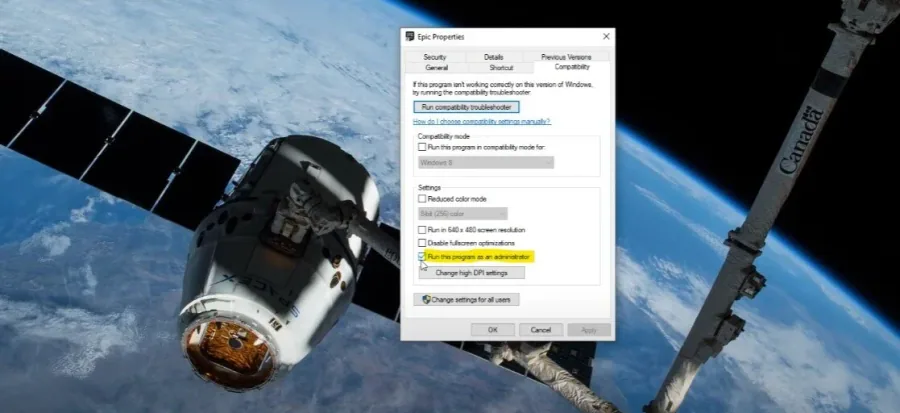This screenshot has width=900, height=413.
Task: Check Run in 640 x 480 screen resolution
Action: 422,230
